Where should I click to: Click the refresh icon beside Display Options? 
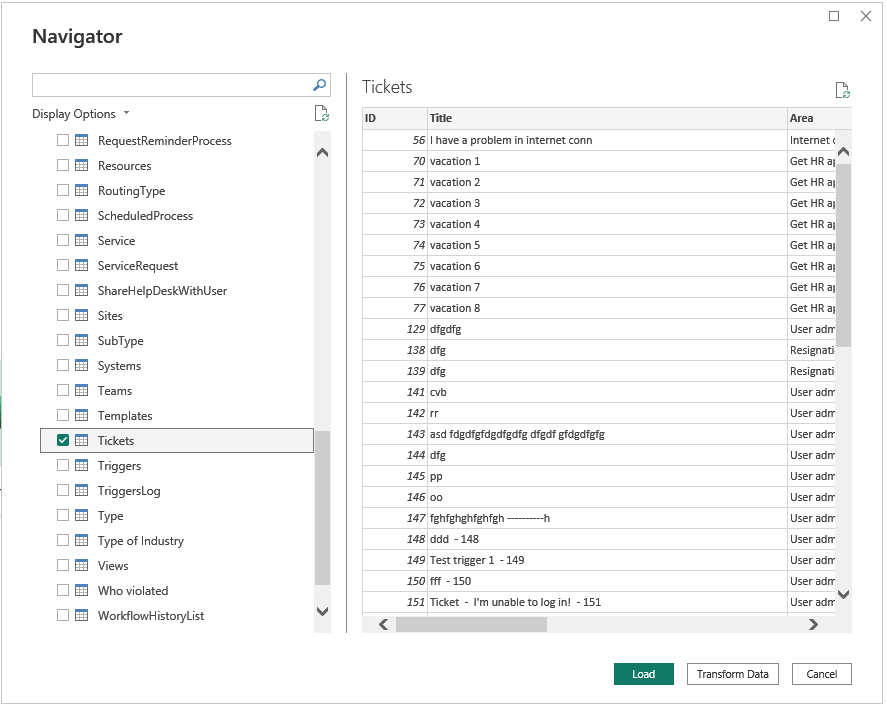click(321, 113)
